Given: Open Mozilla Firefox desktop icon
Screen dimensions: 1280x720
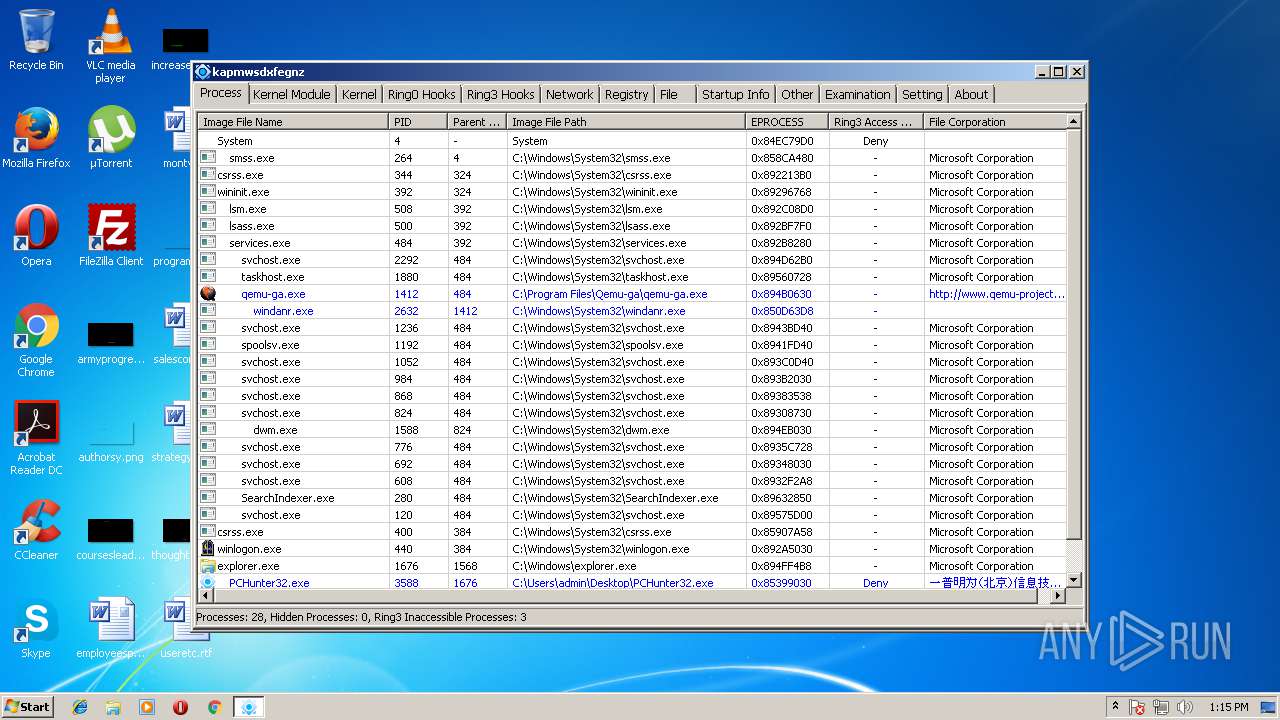Looking at the screenshot, I should 36,138.
